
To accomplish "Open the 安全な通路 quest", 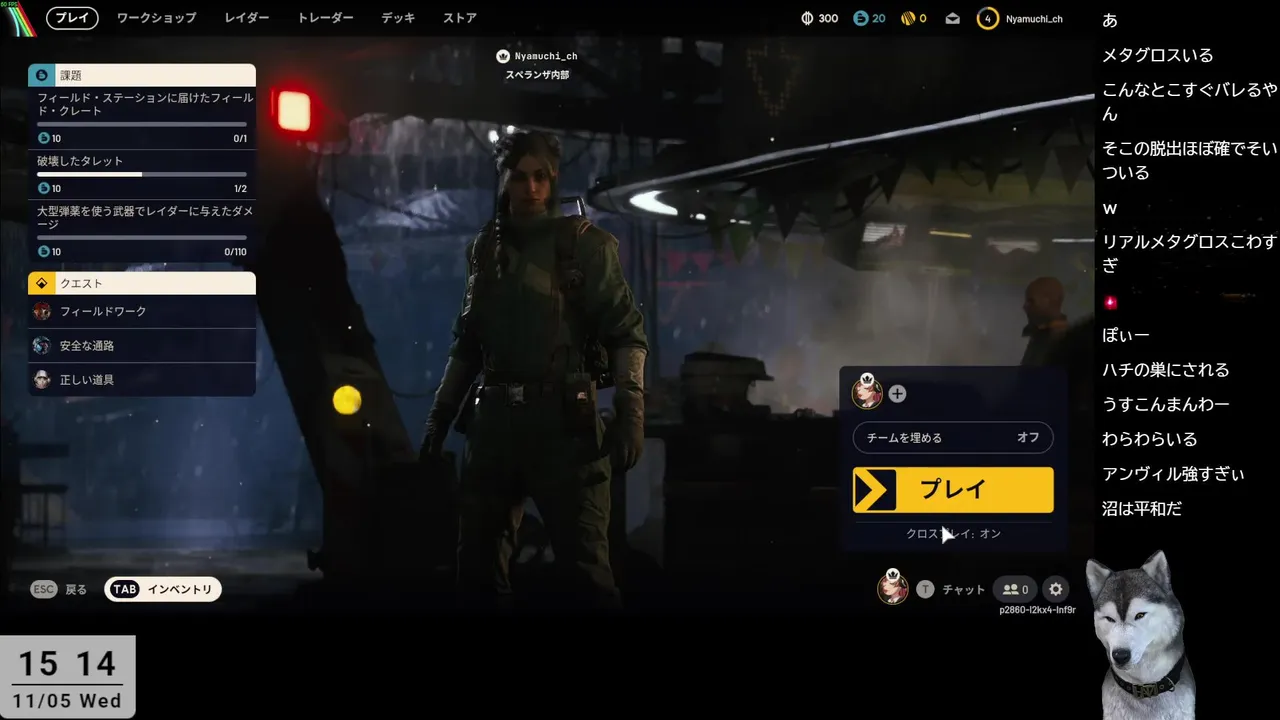I will click(x=142, y=346).
